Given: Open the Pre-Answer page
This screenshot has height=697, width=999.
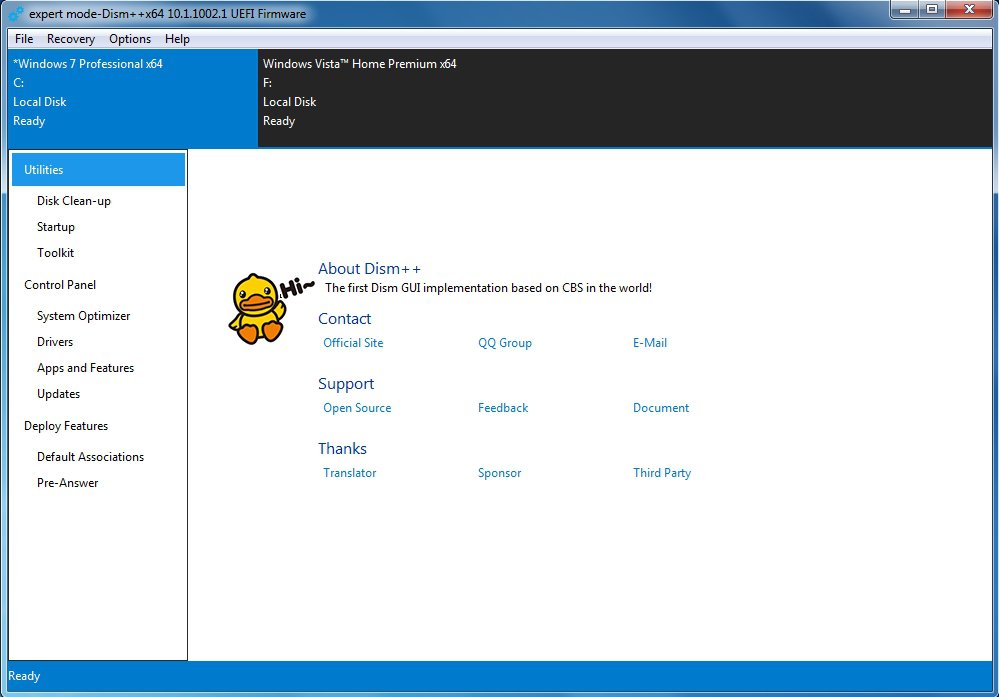Looking at the screenshot, I should pyautogui.click(x=68, y=484).
